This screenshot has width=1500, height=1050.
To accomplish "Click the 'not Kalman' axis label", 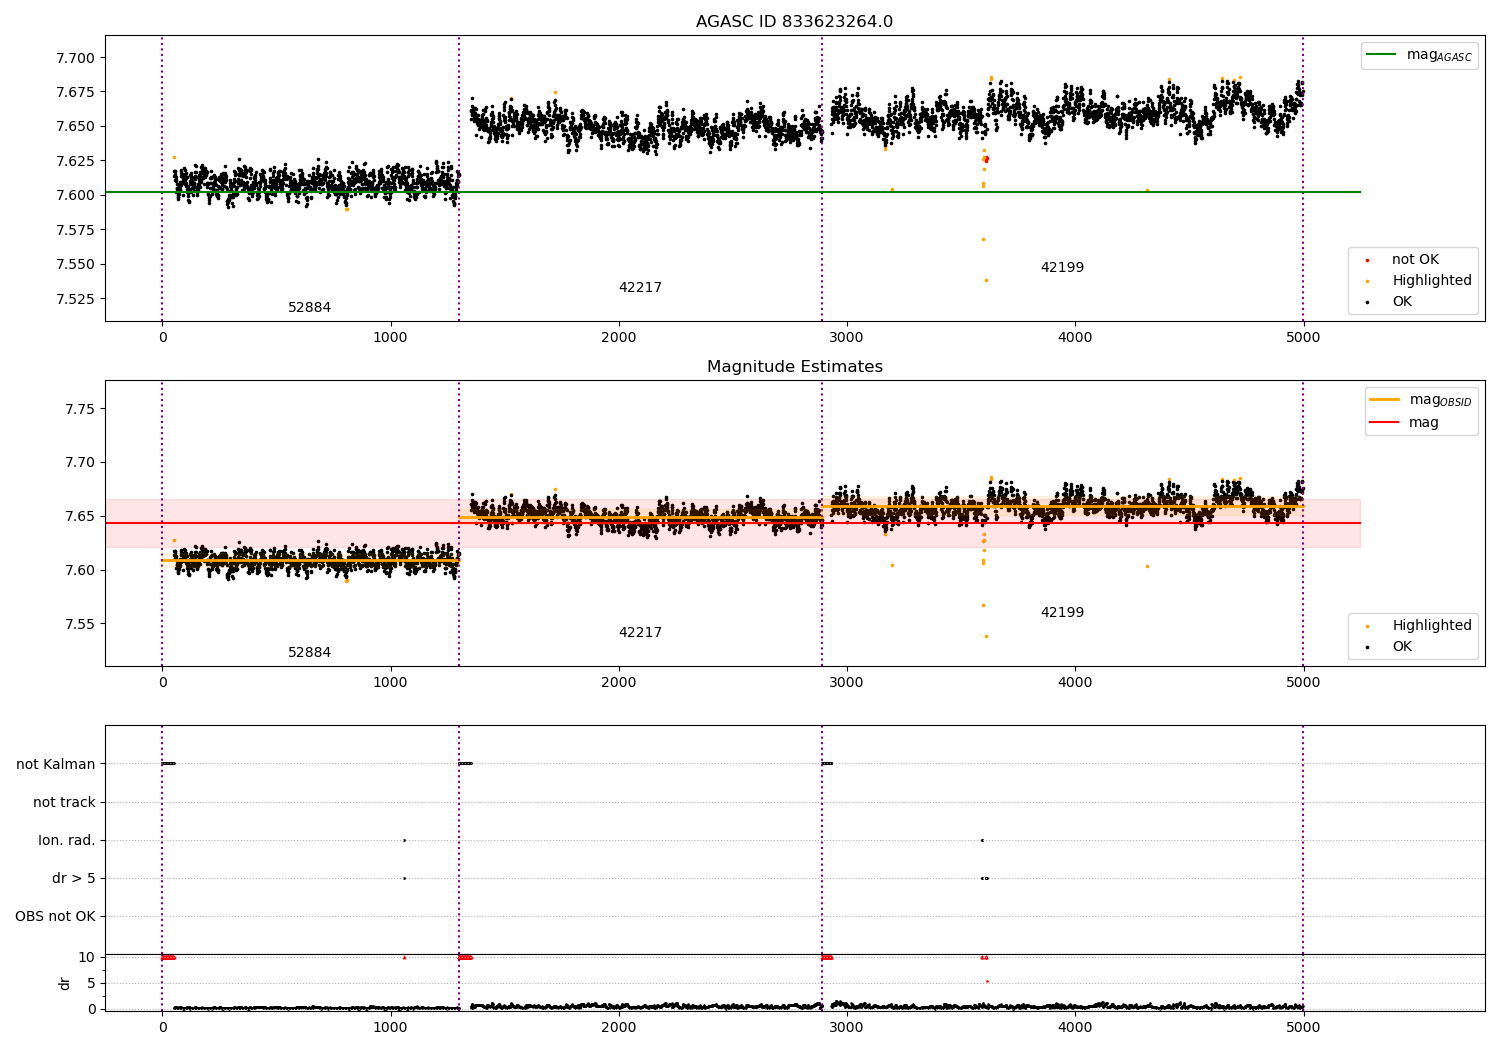I will pos(56,765).
